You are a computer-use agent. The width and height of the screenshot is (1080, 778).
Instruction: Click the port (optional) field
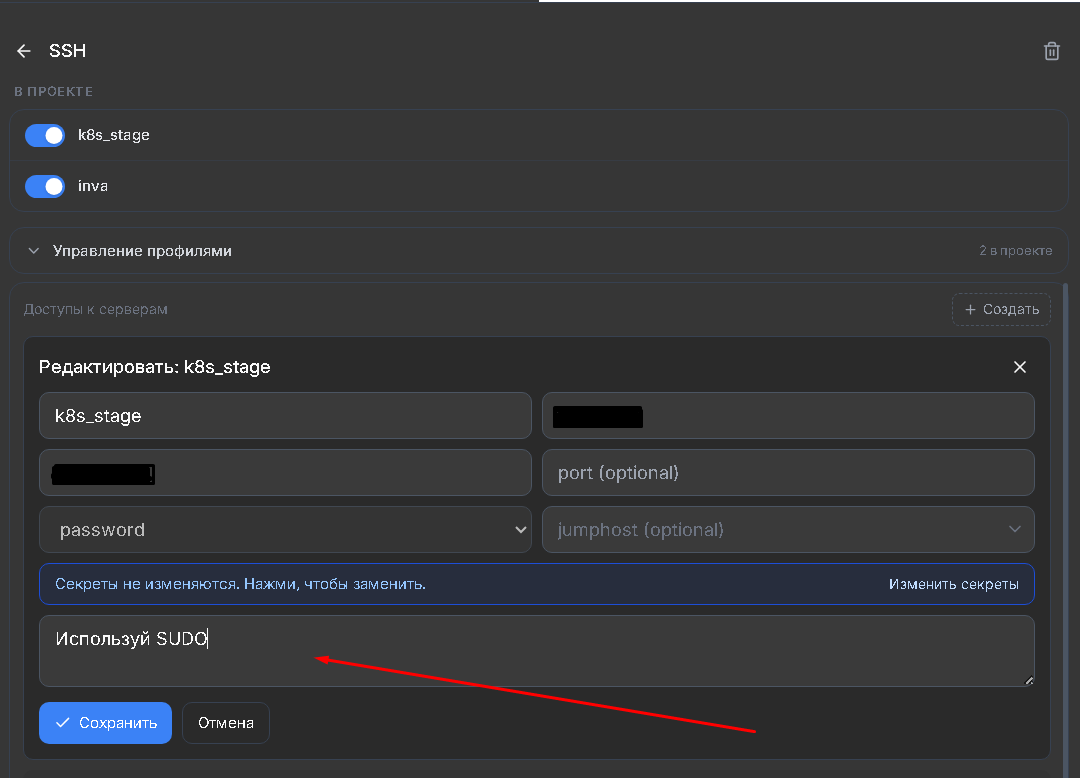click(x=788, y=472)
